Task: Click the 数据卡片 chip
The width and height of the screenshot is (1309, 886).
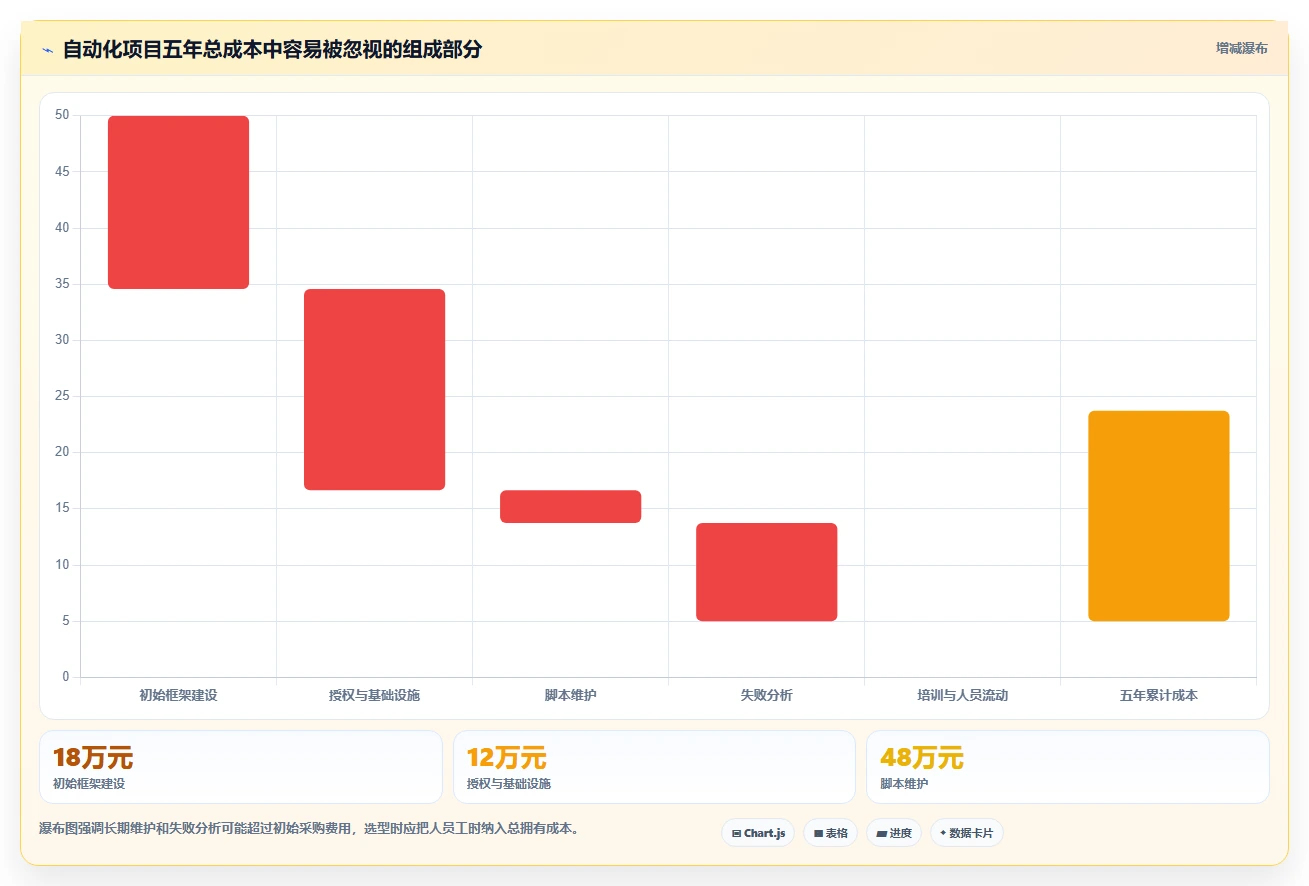Action: click(x=966, y=833)
